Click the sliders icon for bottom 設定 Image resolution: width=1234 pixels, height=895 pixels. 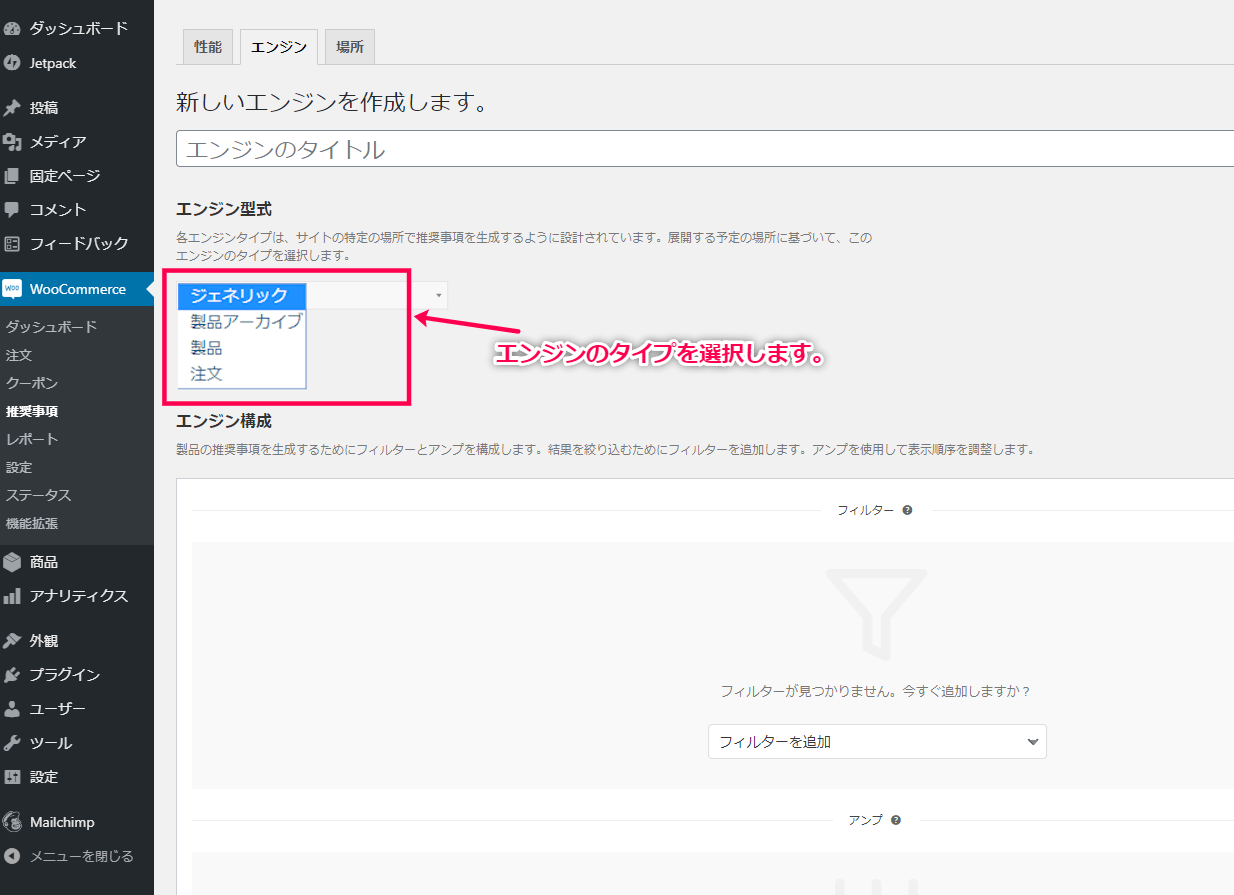click(12, 777)
